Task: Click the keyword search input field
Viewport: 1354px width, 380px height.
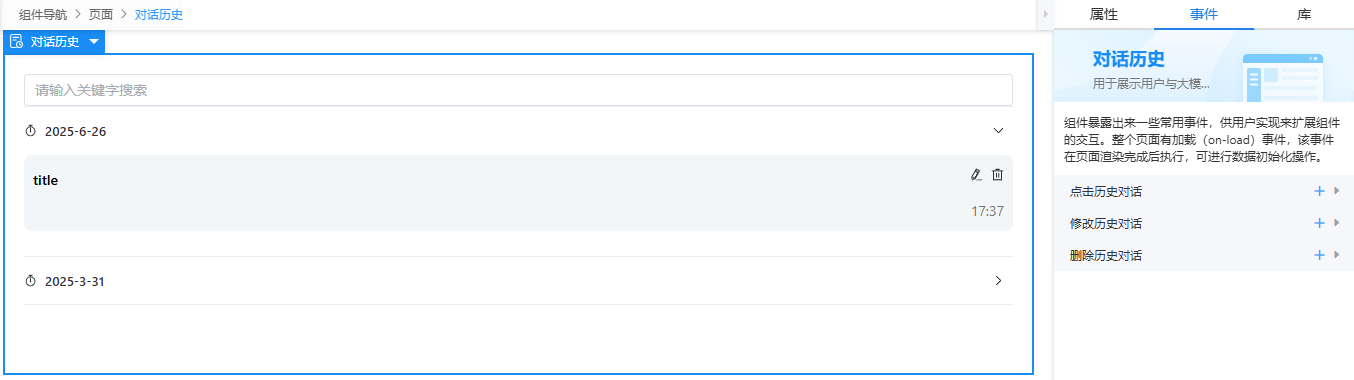Action: [518, 90]
